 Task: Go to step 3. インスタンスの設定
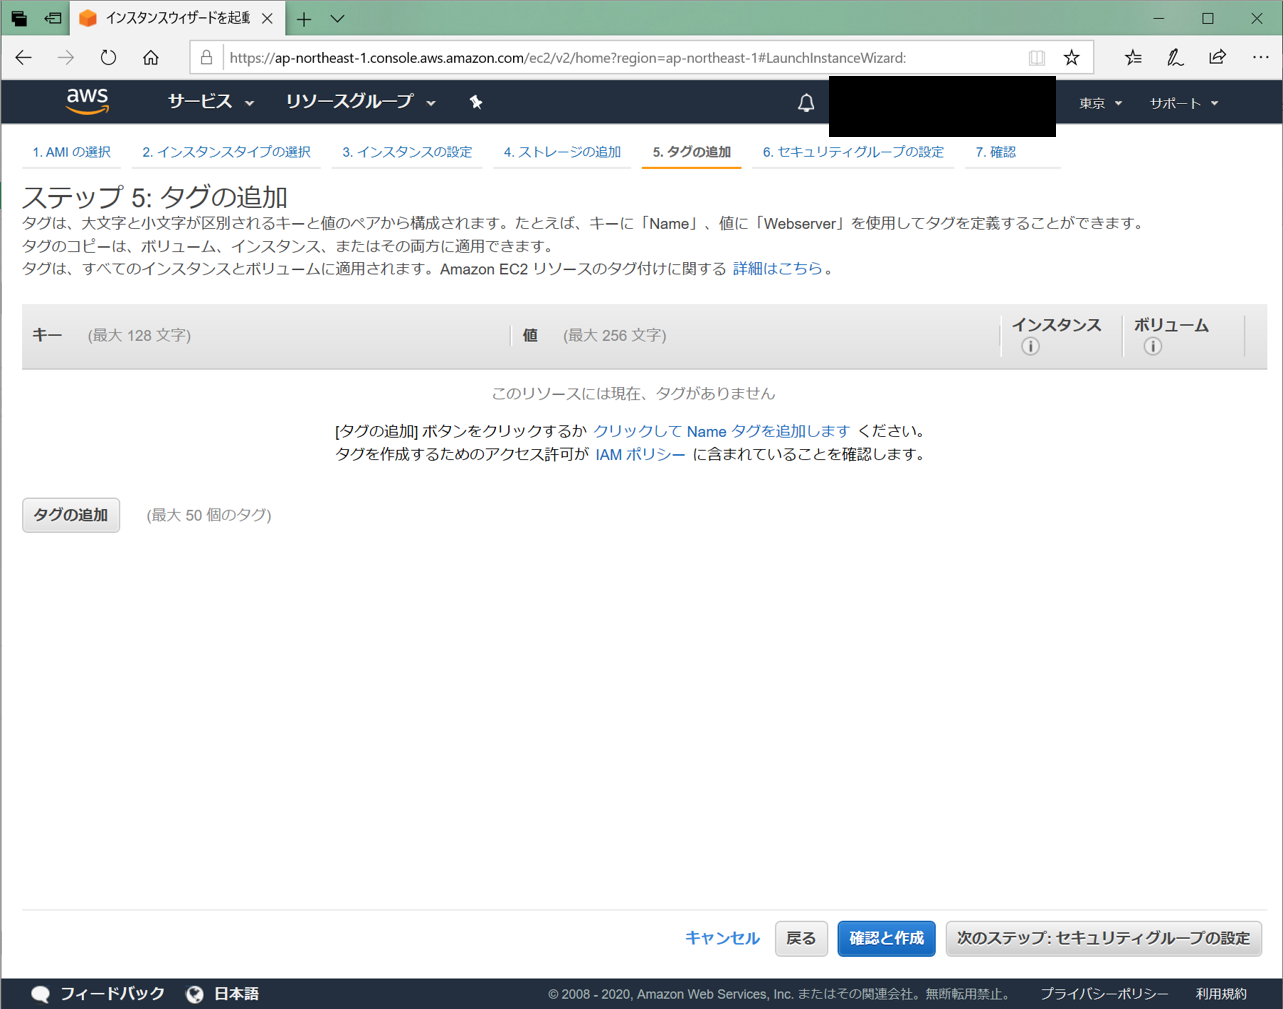407,152
